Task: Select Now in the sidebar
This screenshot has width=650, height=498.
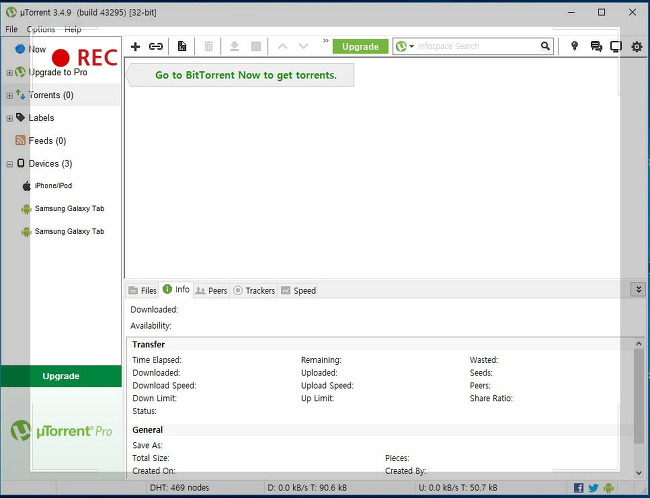Action: 37,49
